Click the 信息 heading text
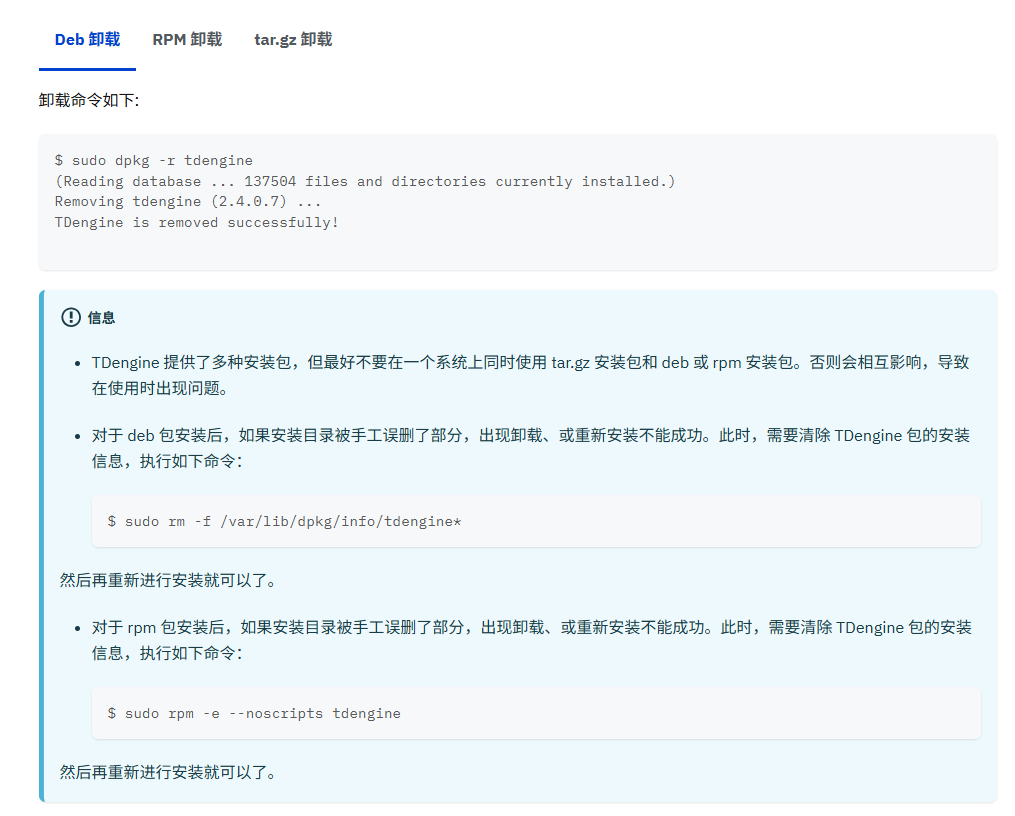Screen dimensions: 1015x816 102,318
